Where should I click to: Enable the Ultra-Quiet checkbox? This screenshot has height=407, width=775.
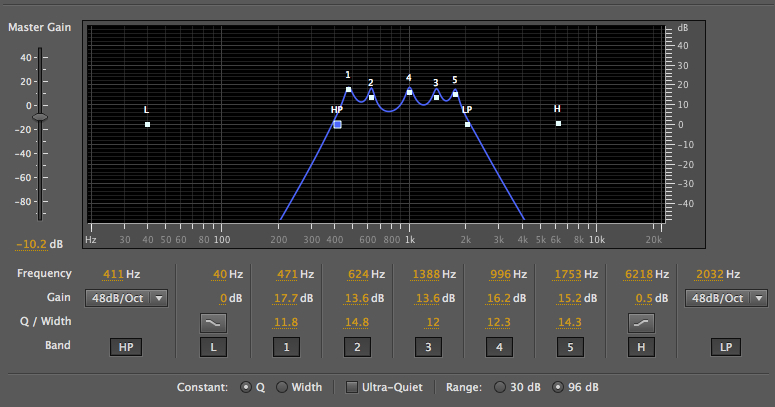pos(352,387)
